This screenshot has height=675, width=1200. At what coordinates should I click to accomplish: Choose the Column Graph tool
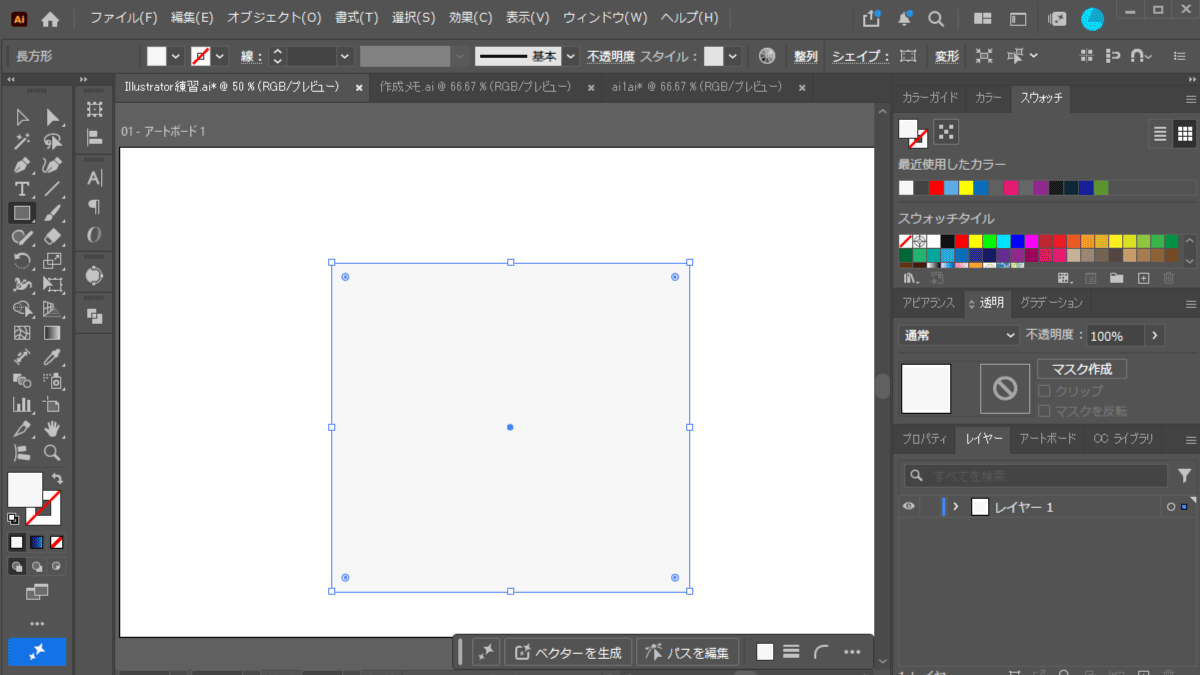22,405
